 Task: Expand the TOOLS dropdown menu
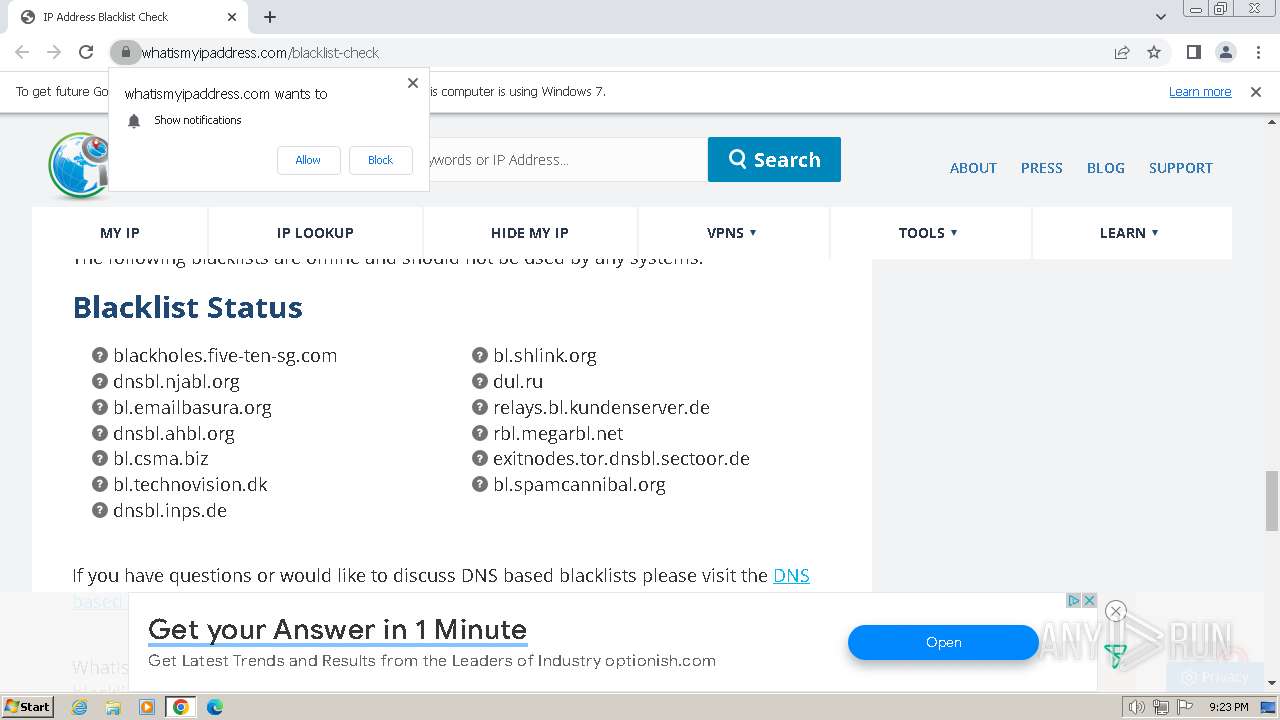click(928, 233)
